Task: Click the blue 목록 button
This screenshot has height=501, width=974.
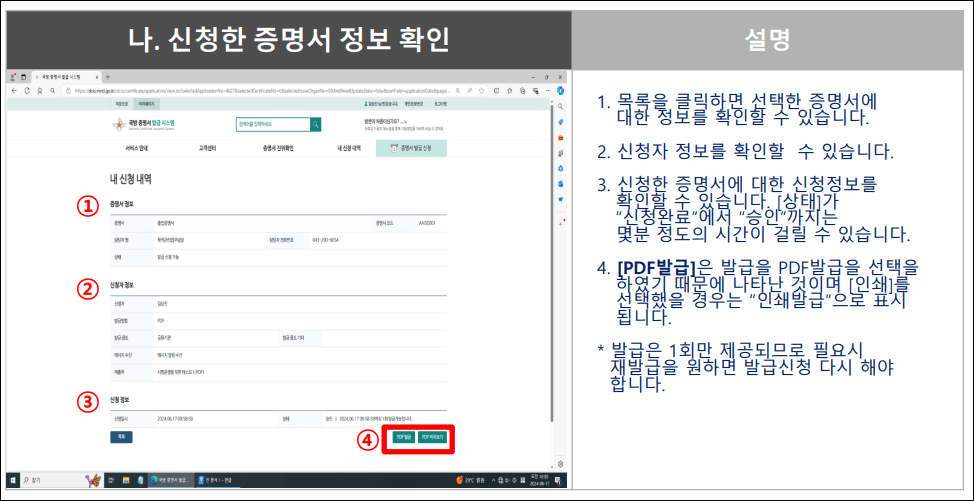Action: pyautogui.click(x=120, y=437)
